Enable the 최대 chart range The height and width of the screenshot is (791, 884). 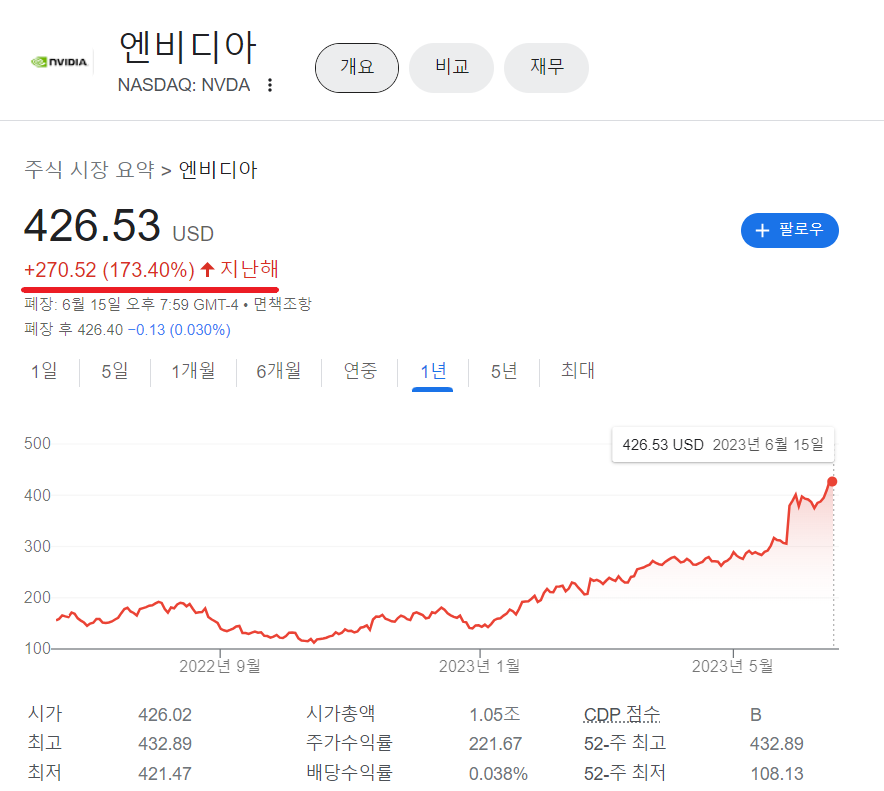coord(577,370)
